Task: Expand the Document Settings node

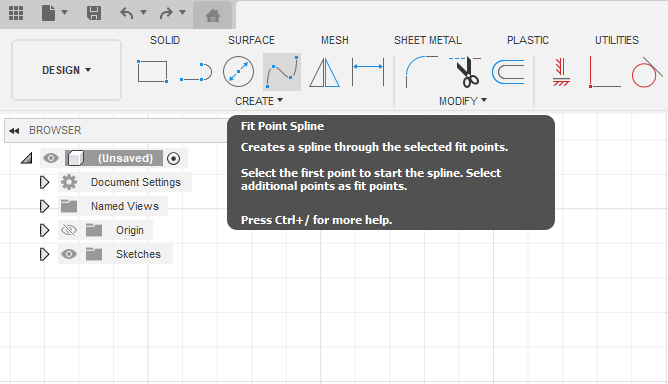Action: (44, 182)
